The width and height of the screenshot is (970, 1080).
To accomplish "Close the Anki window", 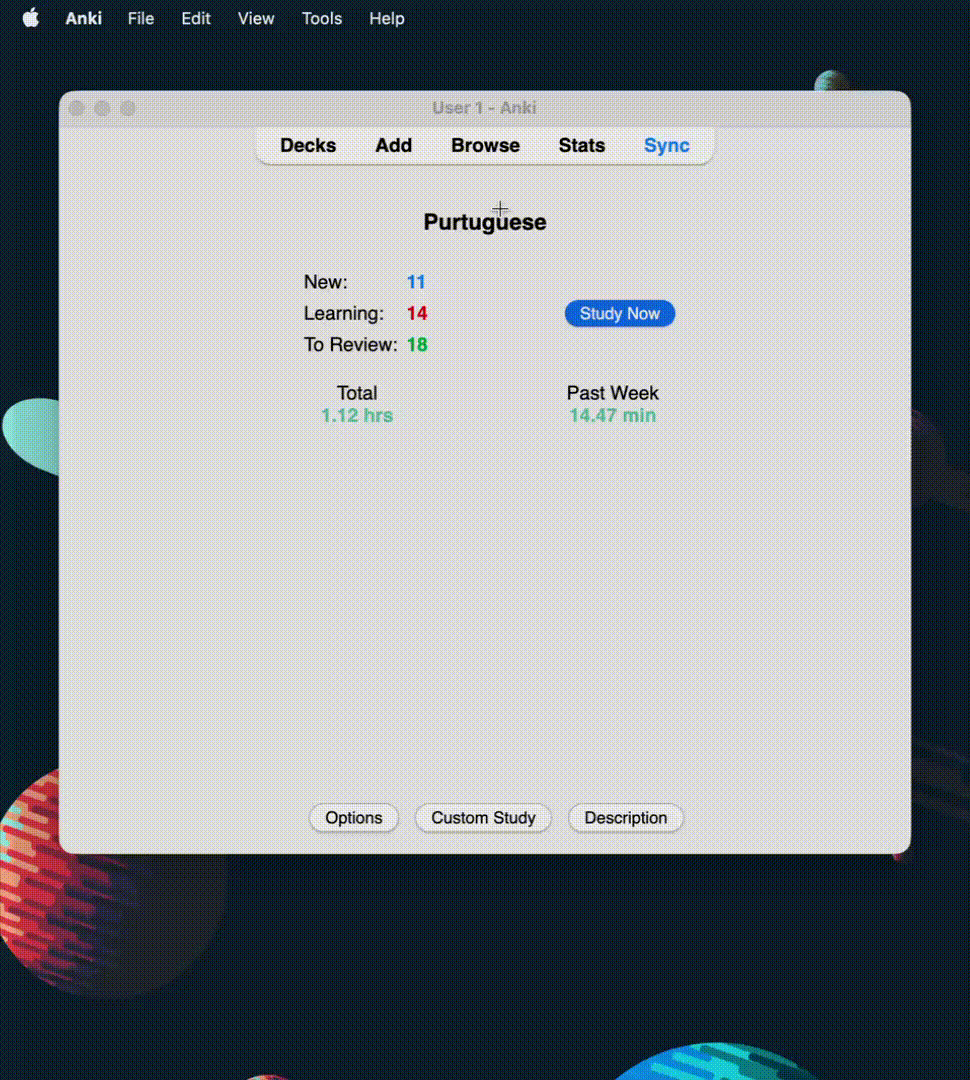I will click(x=77, y=108).
